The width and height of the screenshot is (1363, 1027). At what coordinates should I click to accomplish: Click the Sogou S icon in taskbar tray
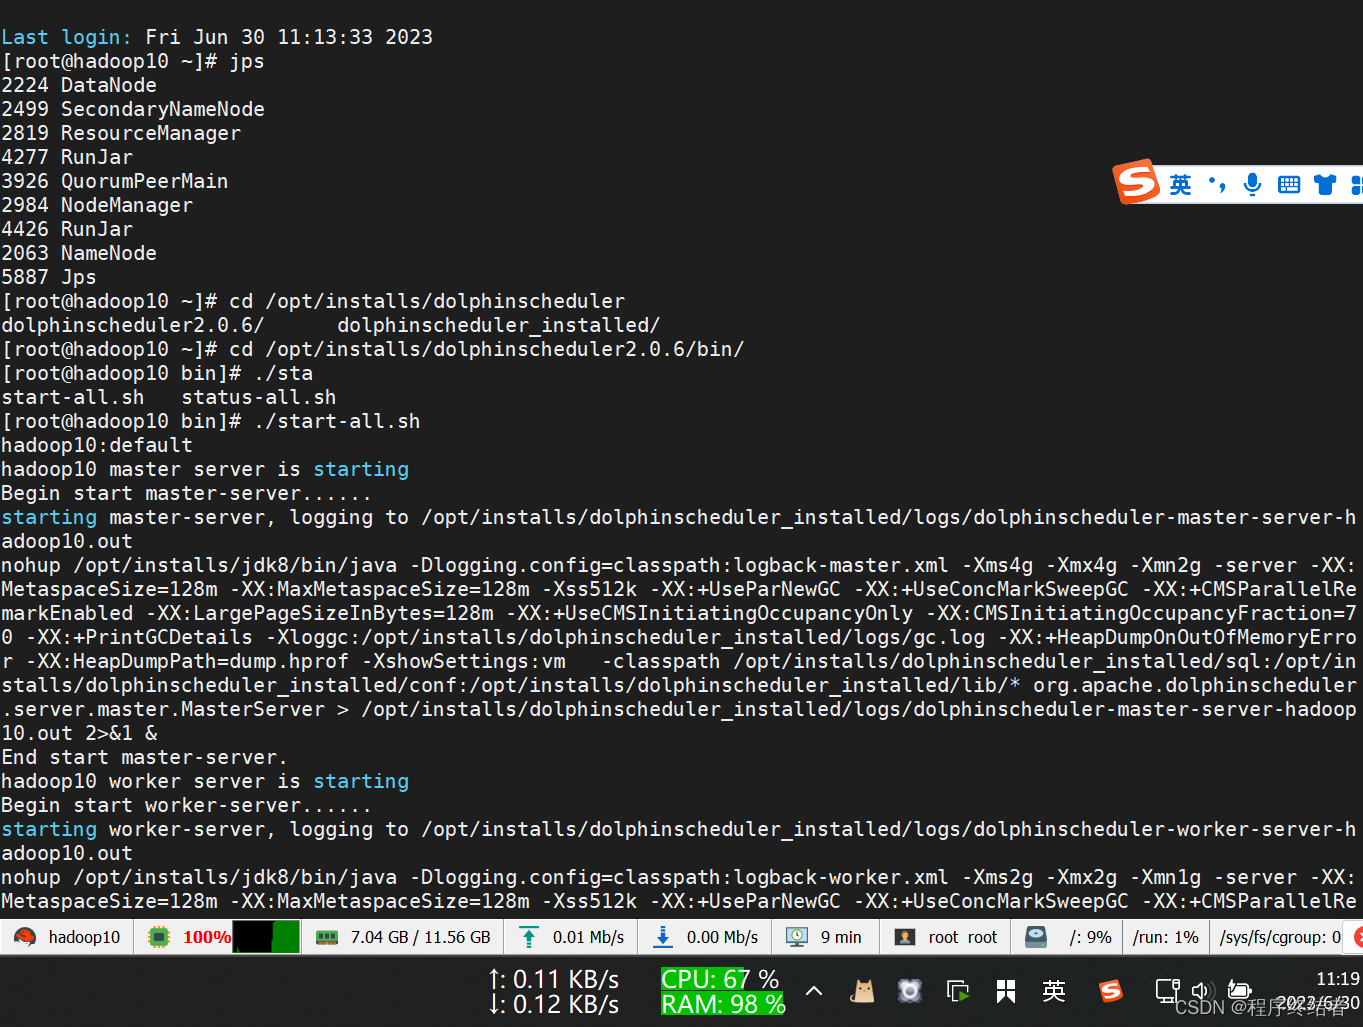pos(1111,991)
